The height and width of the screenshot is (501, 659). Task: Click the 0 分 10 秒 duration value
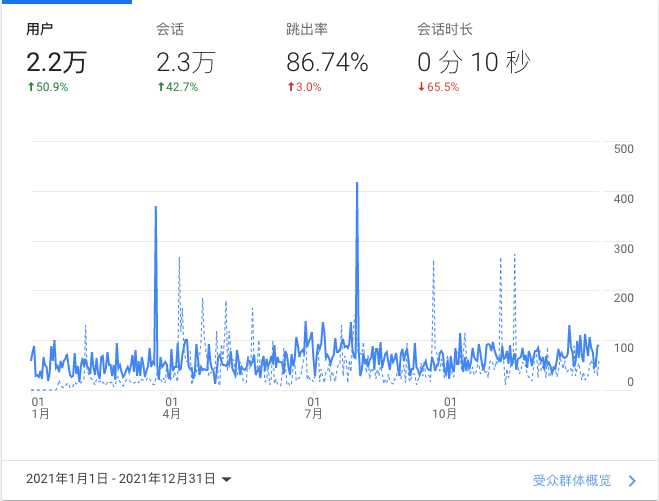pyautogui.click(x=473, y=63)
